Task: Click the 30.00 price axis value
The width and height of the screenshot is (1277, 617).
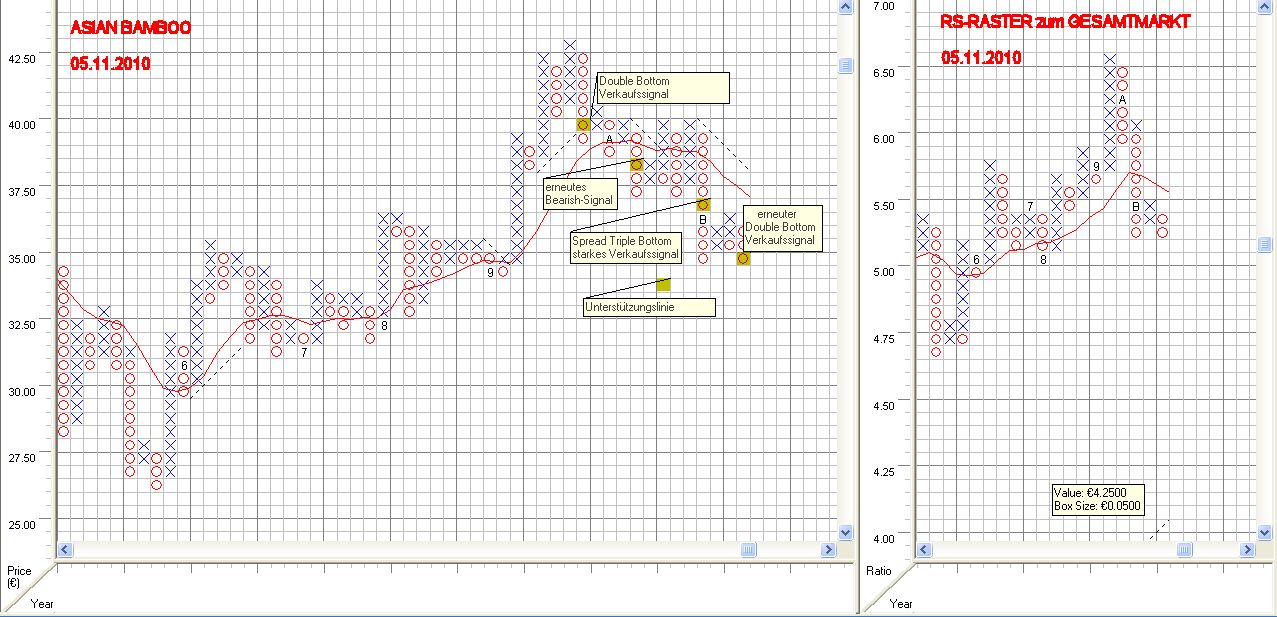Action: (22, 392)
